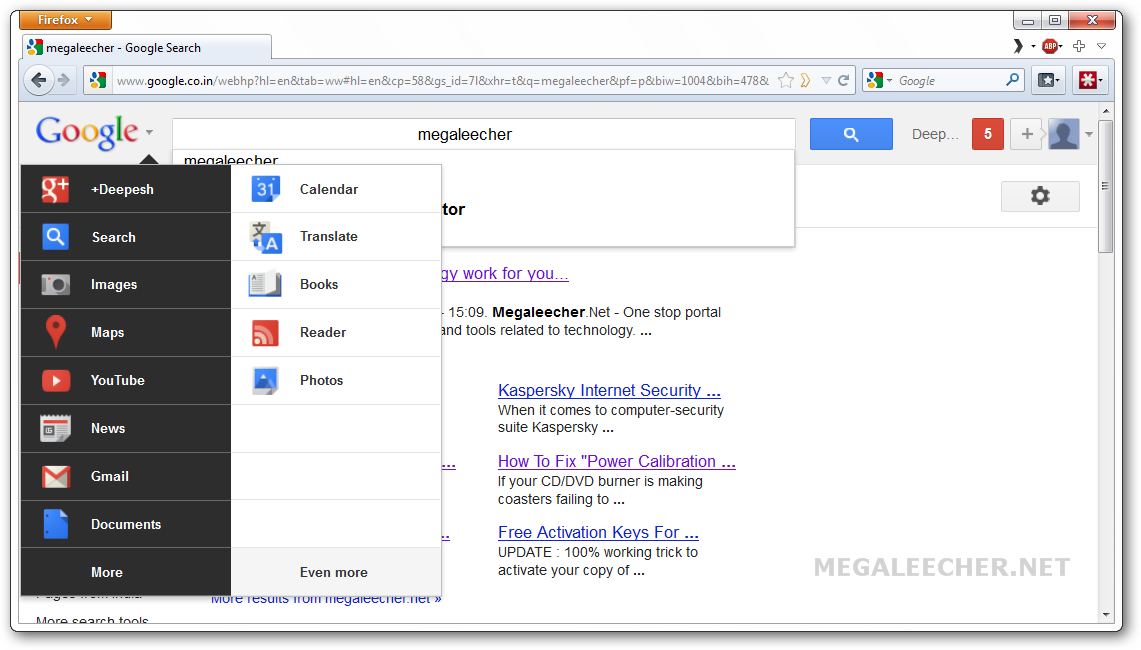Open the Firefox menu button
Viewport: 1141px width, 650px height.
coord(66,20)
